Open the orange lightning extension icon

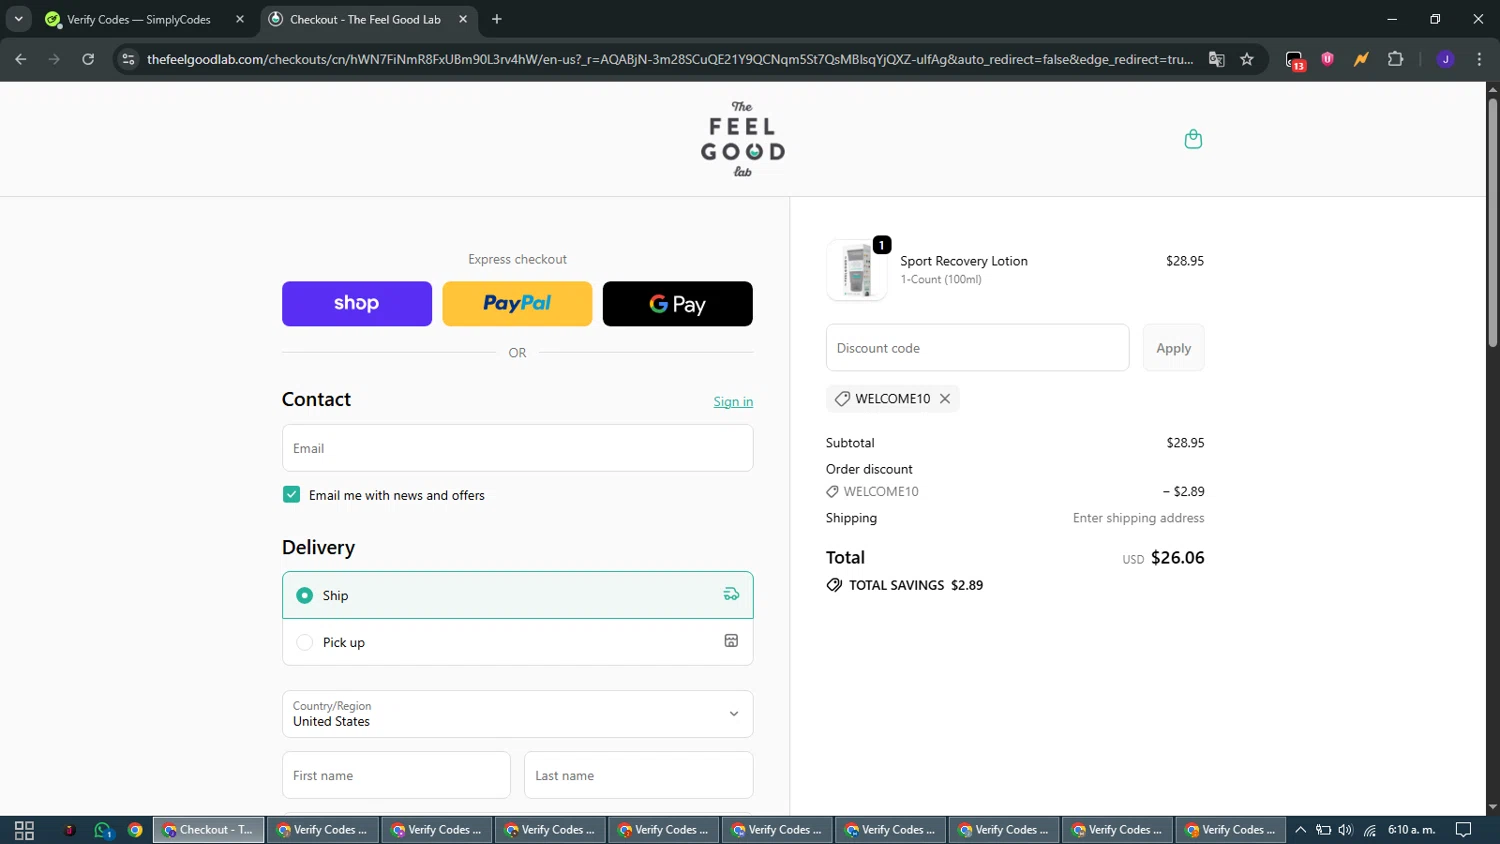pos(1361,59)
